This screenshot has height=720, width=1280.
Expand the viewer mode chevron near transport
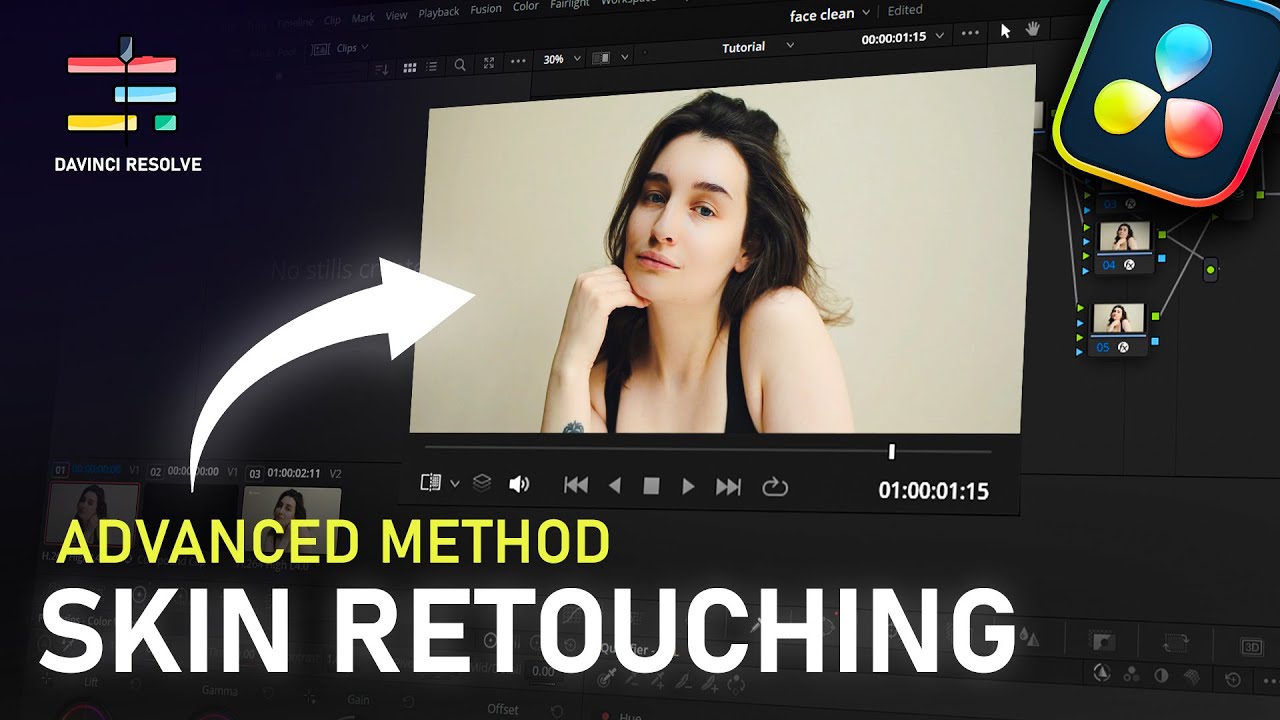point(455,483)
